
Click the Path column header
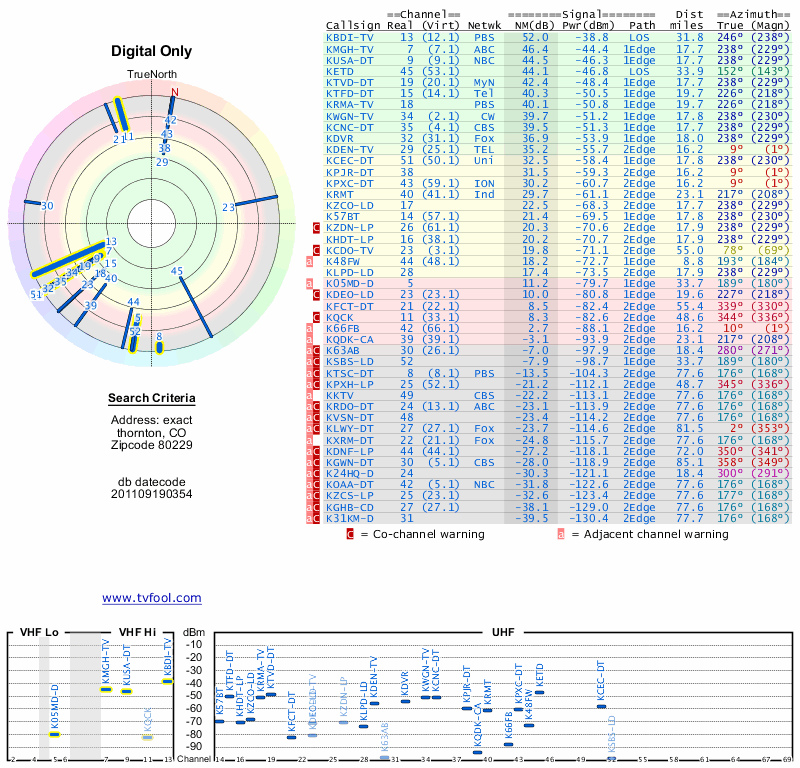[x=642, y=26]
